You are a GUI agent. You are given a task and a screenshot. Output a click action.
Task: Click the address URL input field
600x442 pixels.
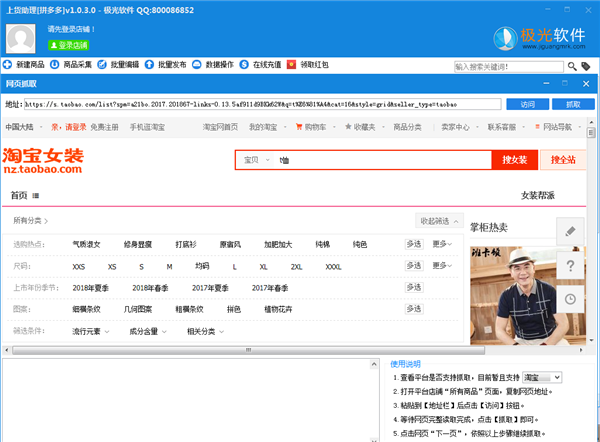pyautogui.click(x=262, y=104)
